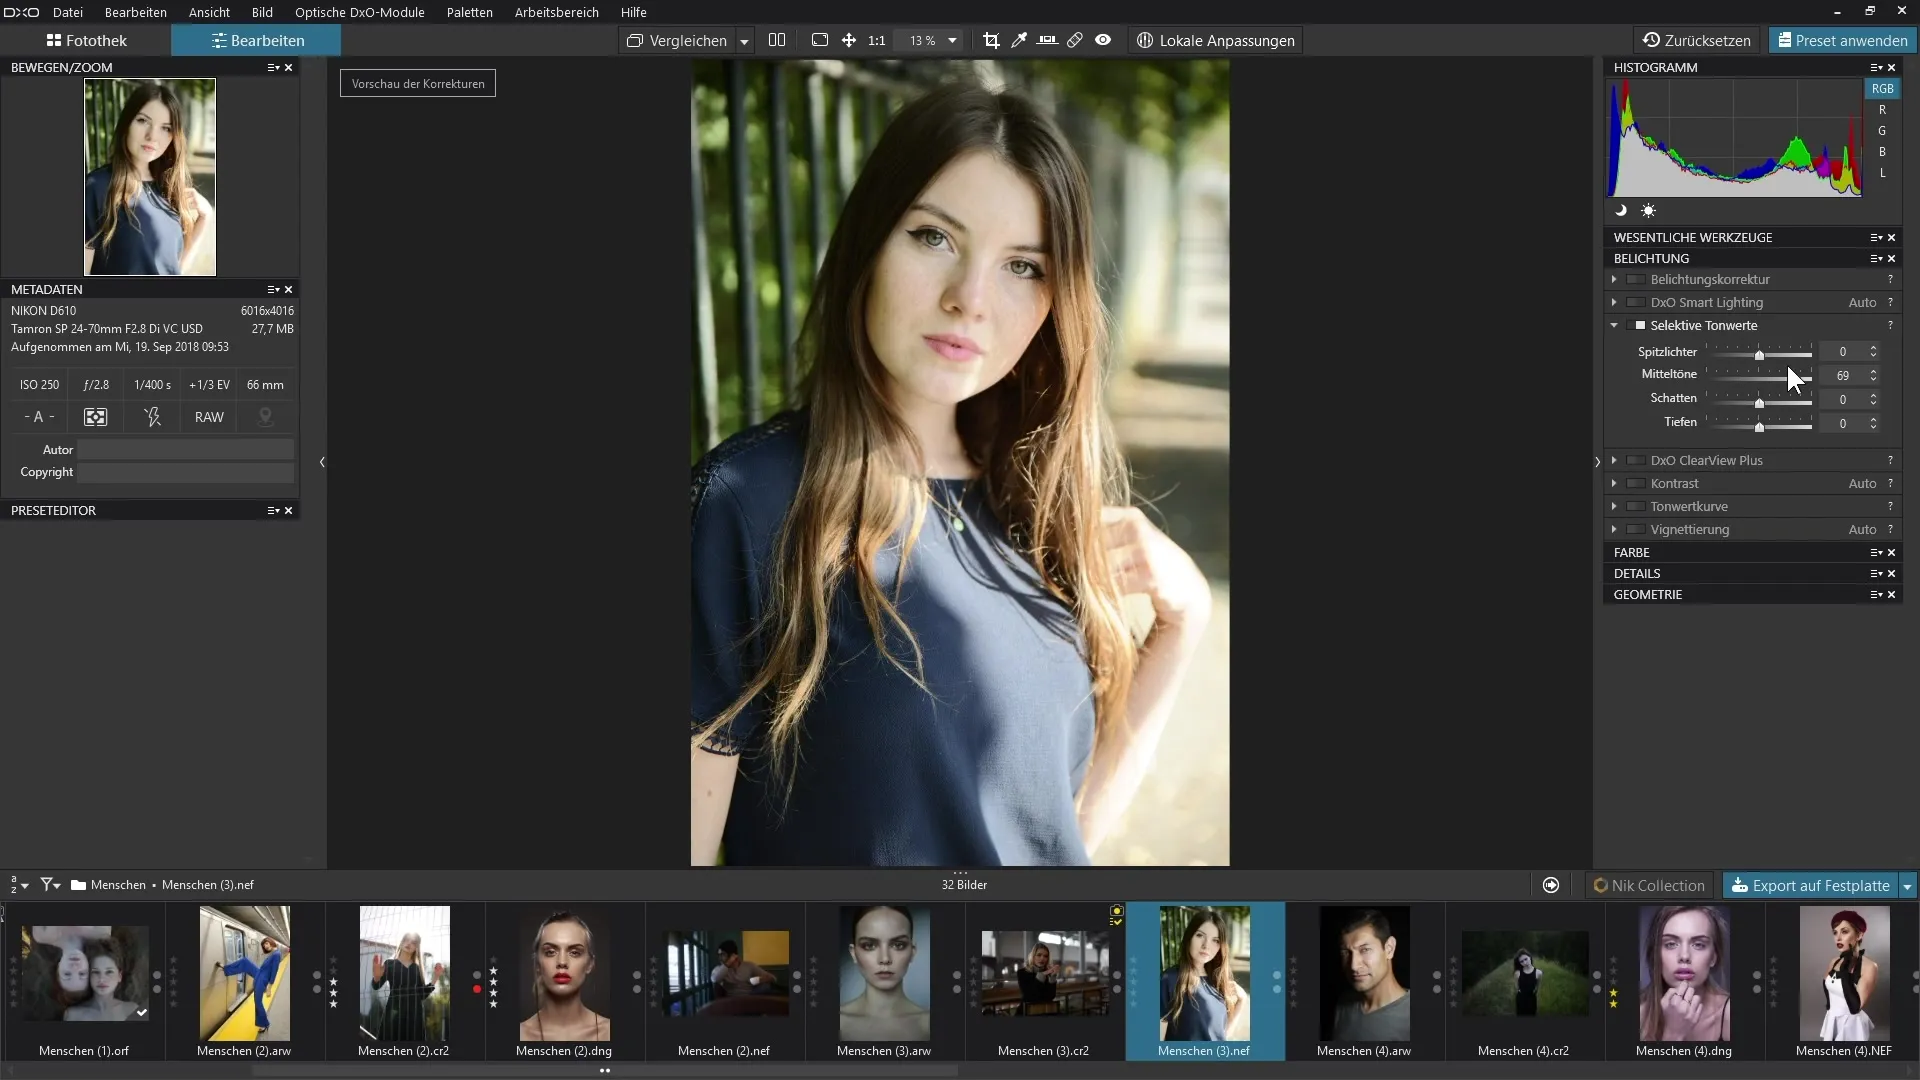
Task: Click the Autor input field
Action: coord(186,450)
